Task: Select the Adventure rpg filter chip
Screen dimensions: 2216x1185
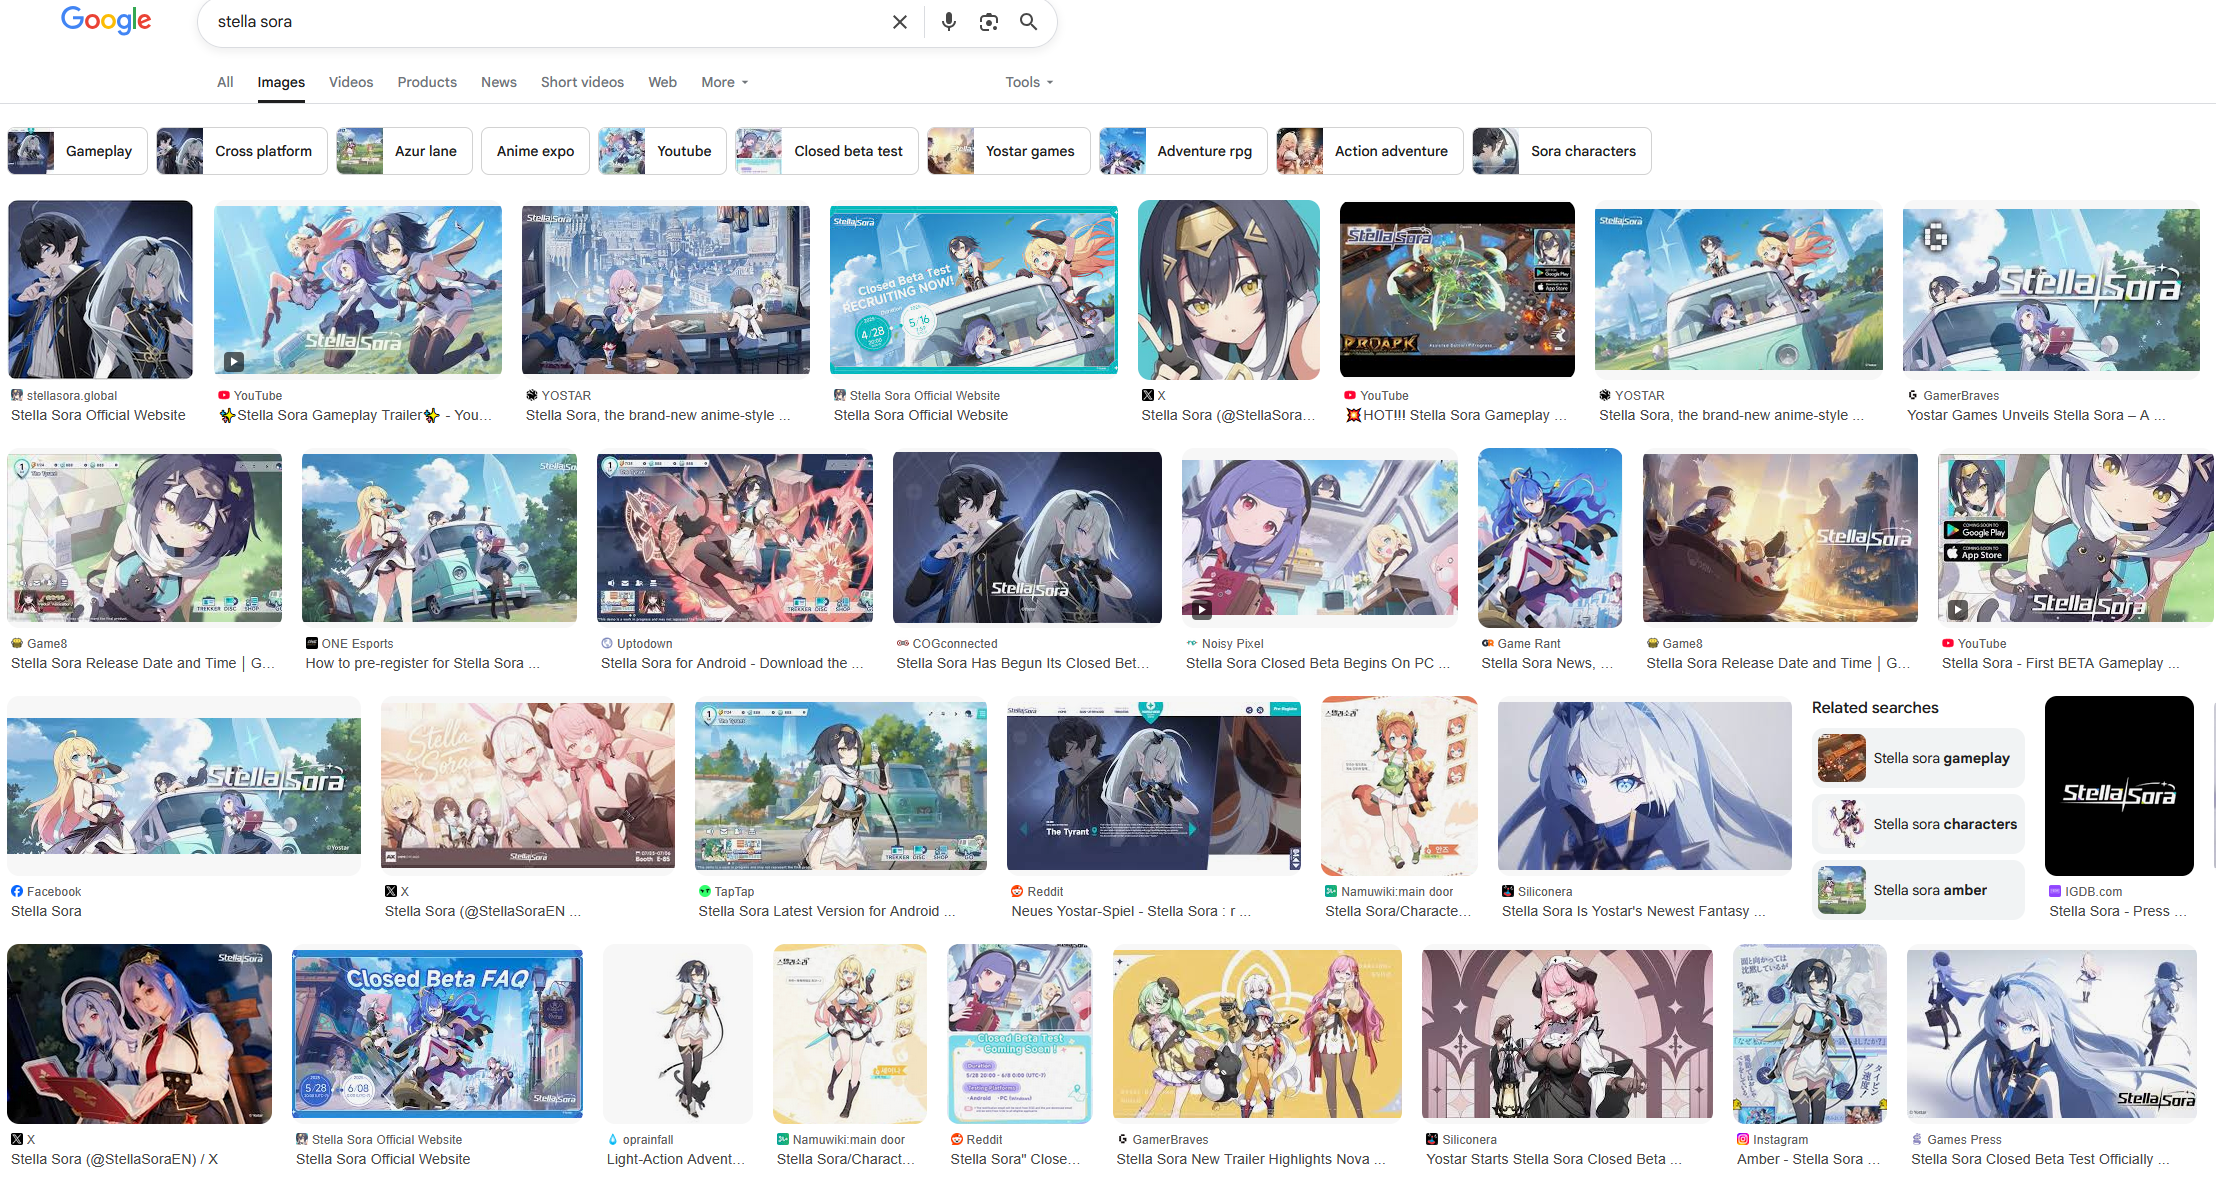Action: click(1183, 151)
